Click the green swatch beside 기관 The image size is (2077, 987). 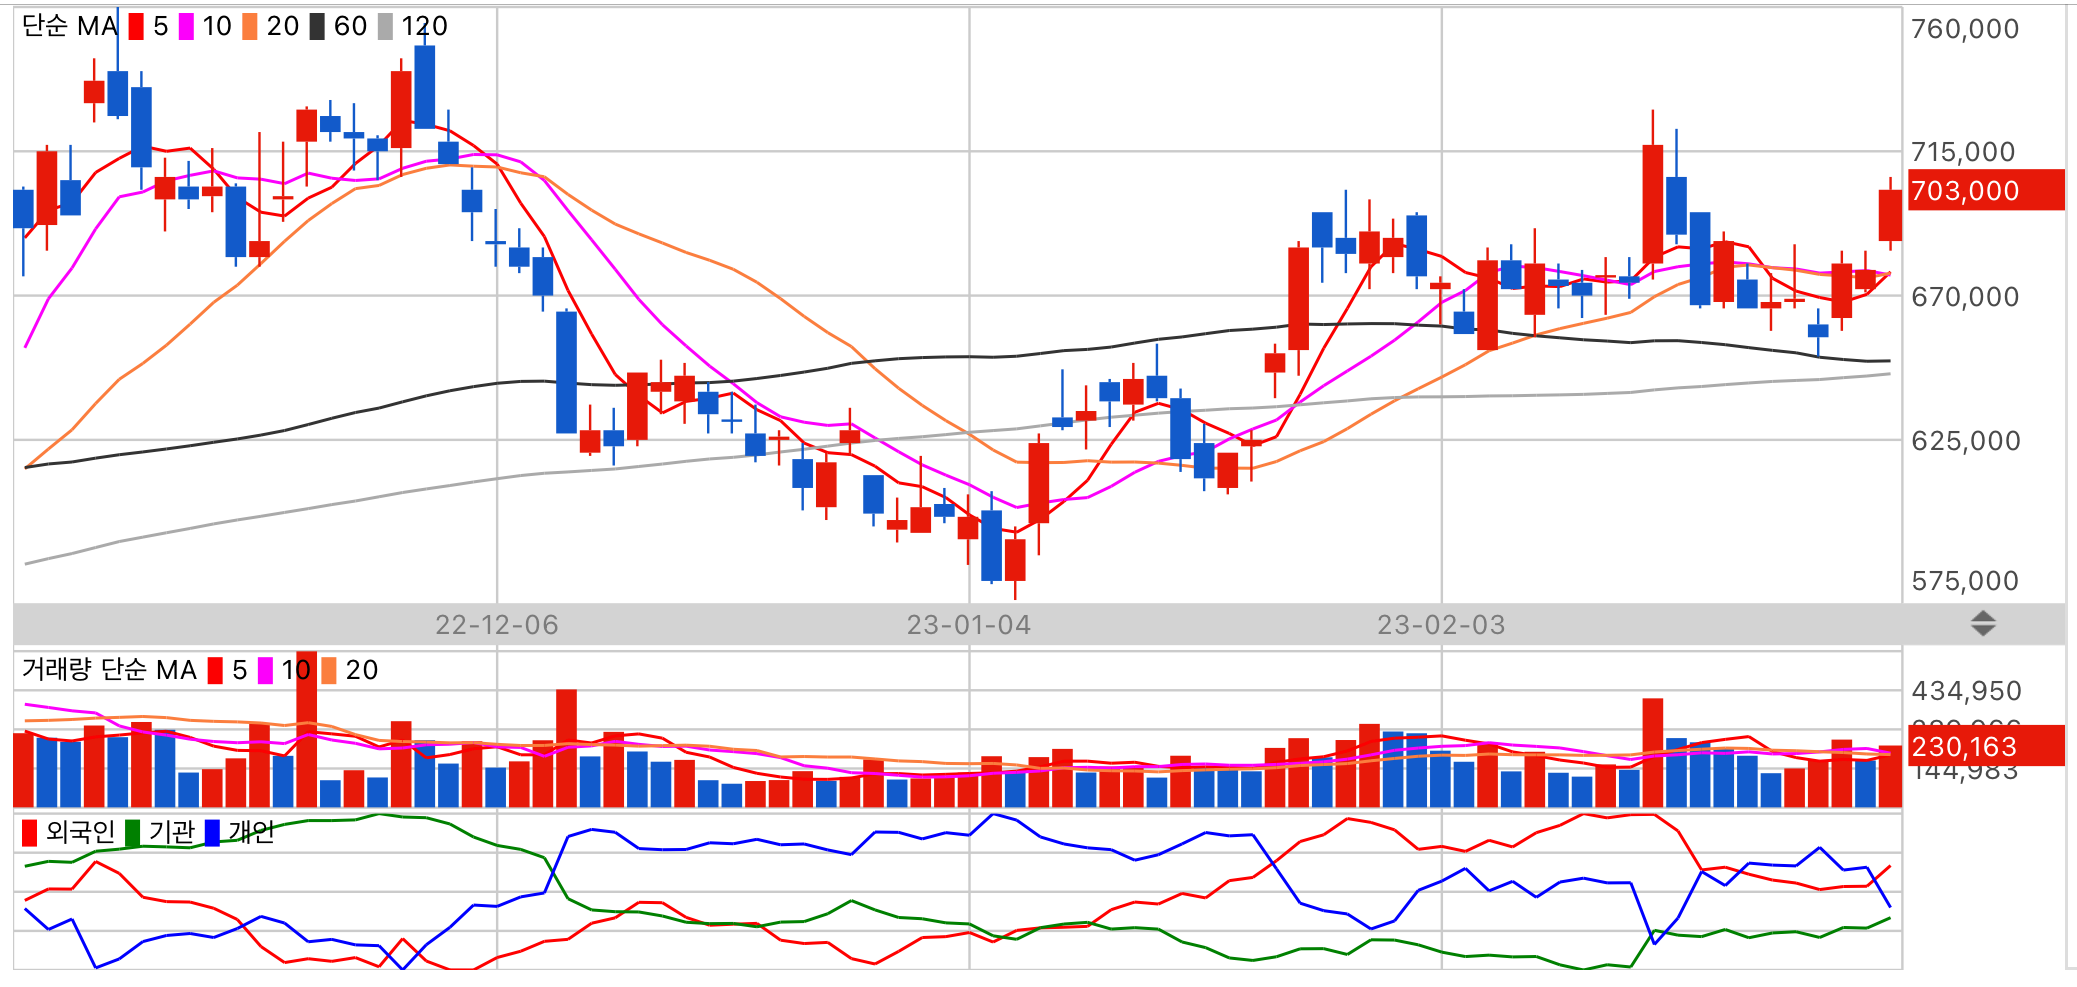tap(132, 832)
